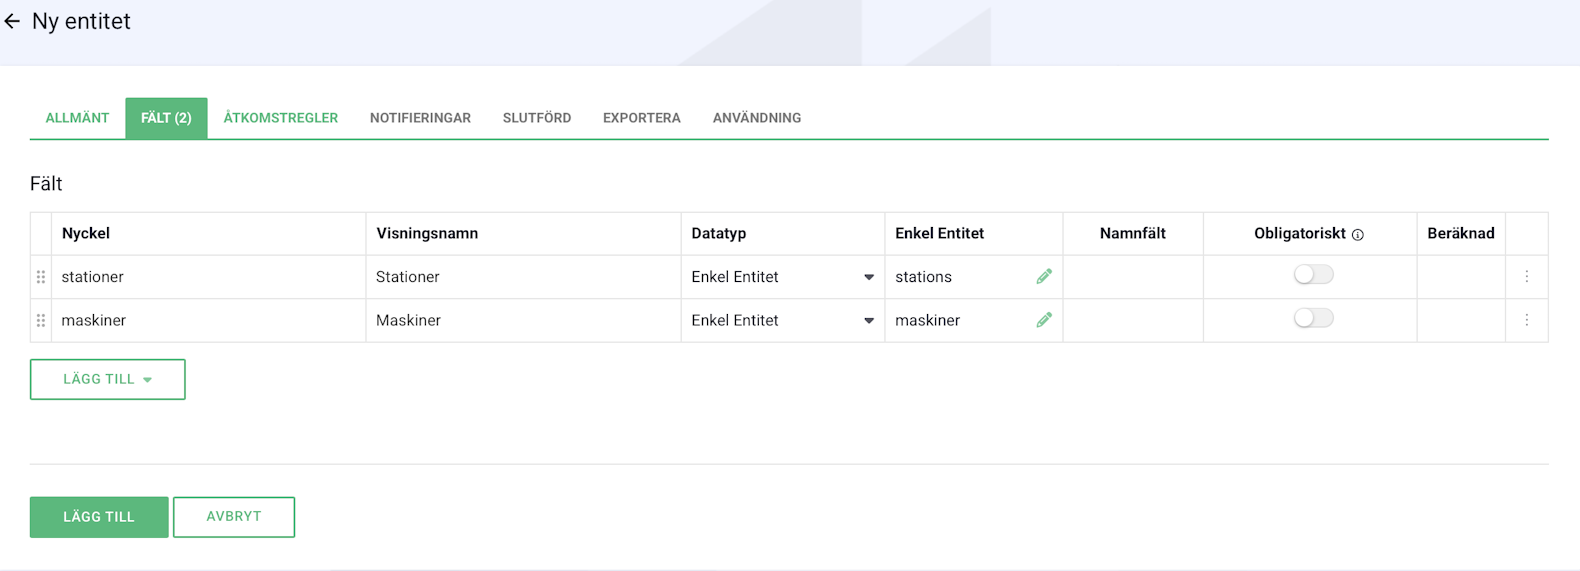1580x571 pixels.
Task: Switch to the Allmänt tab
Action: (77, 118)
